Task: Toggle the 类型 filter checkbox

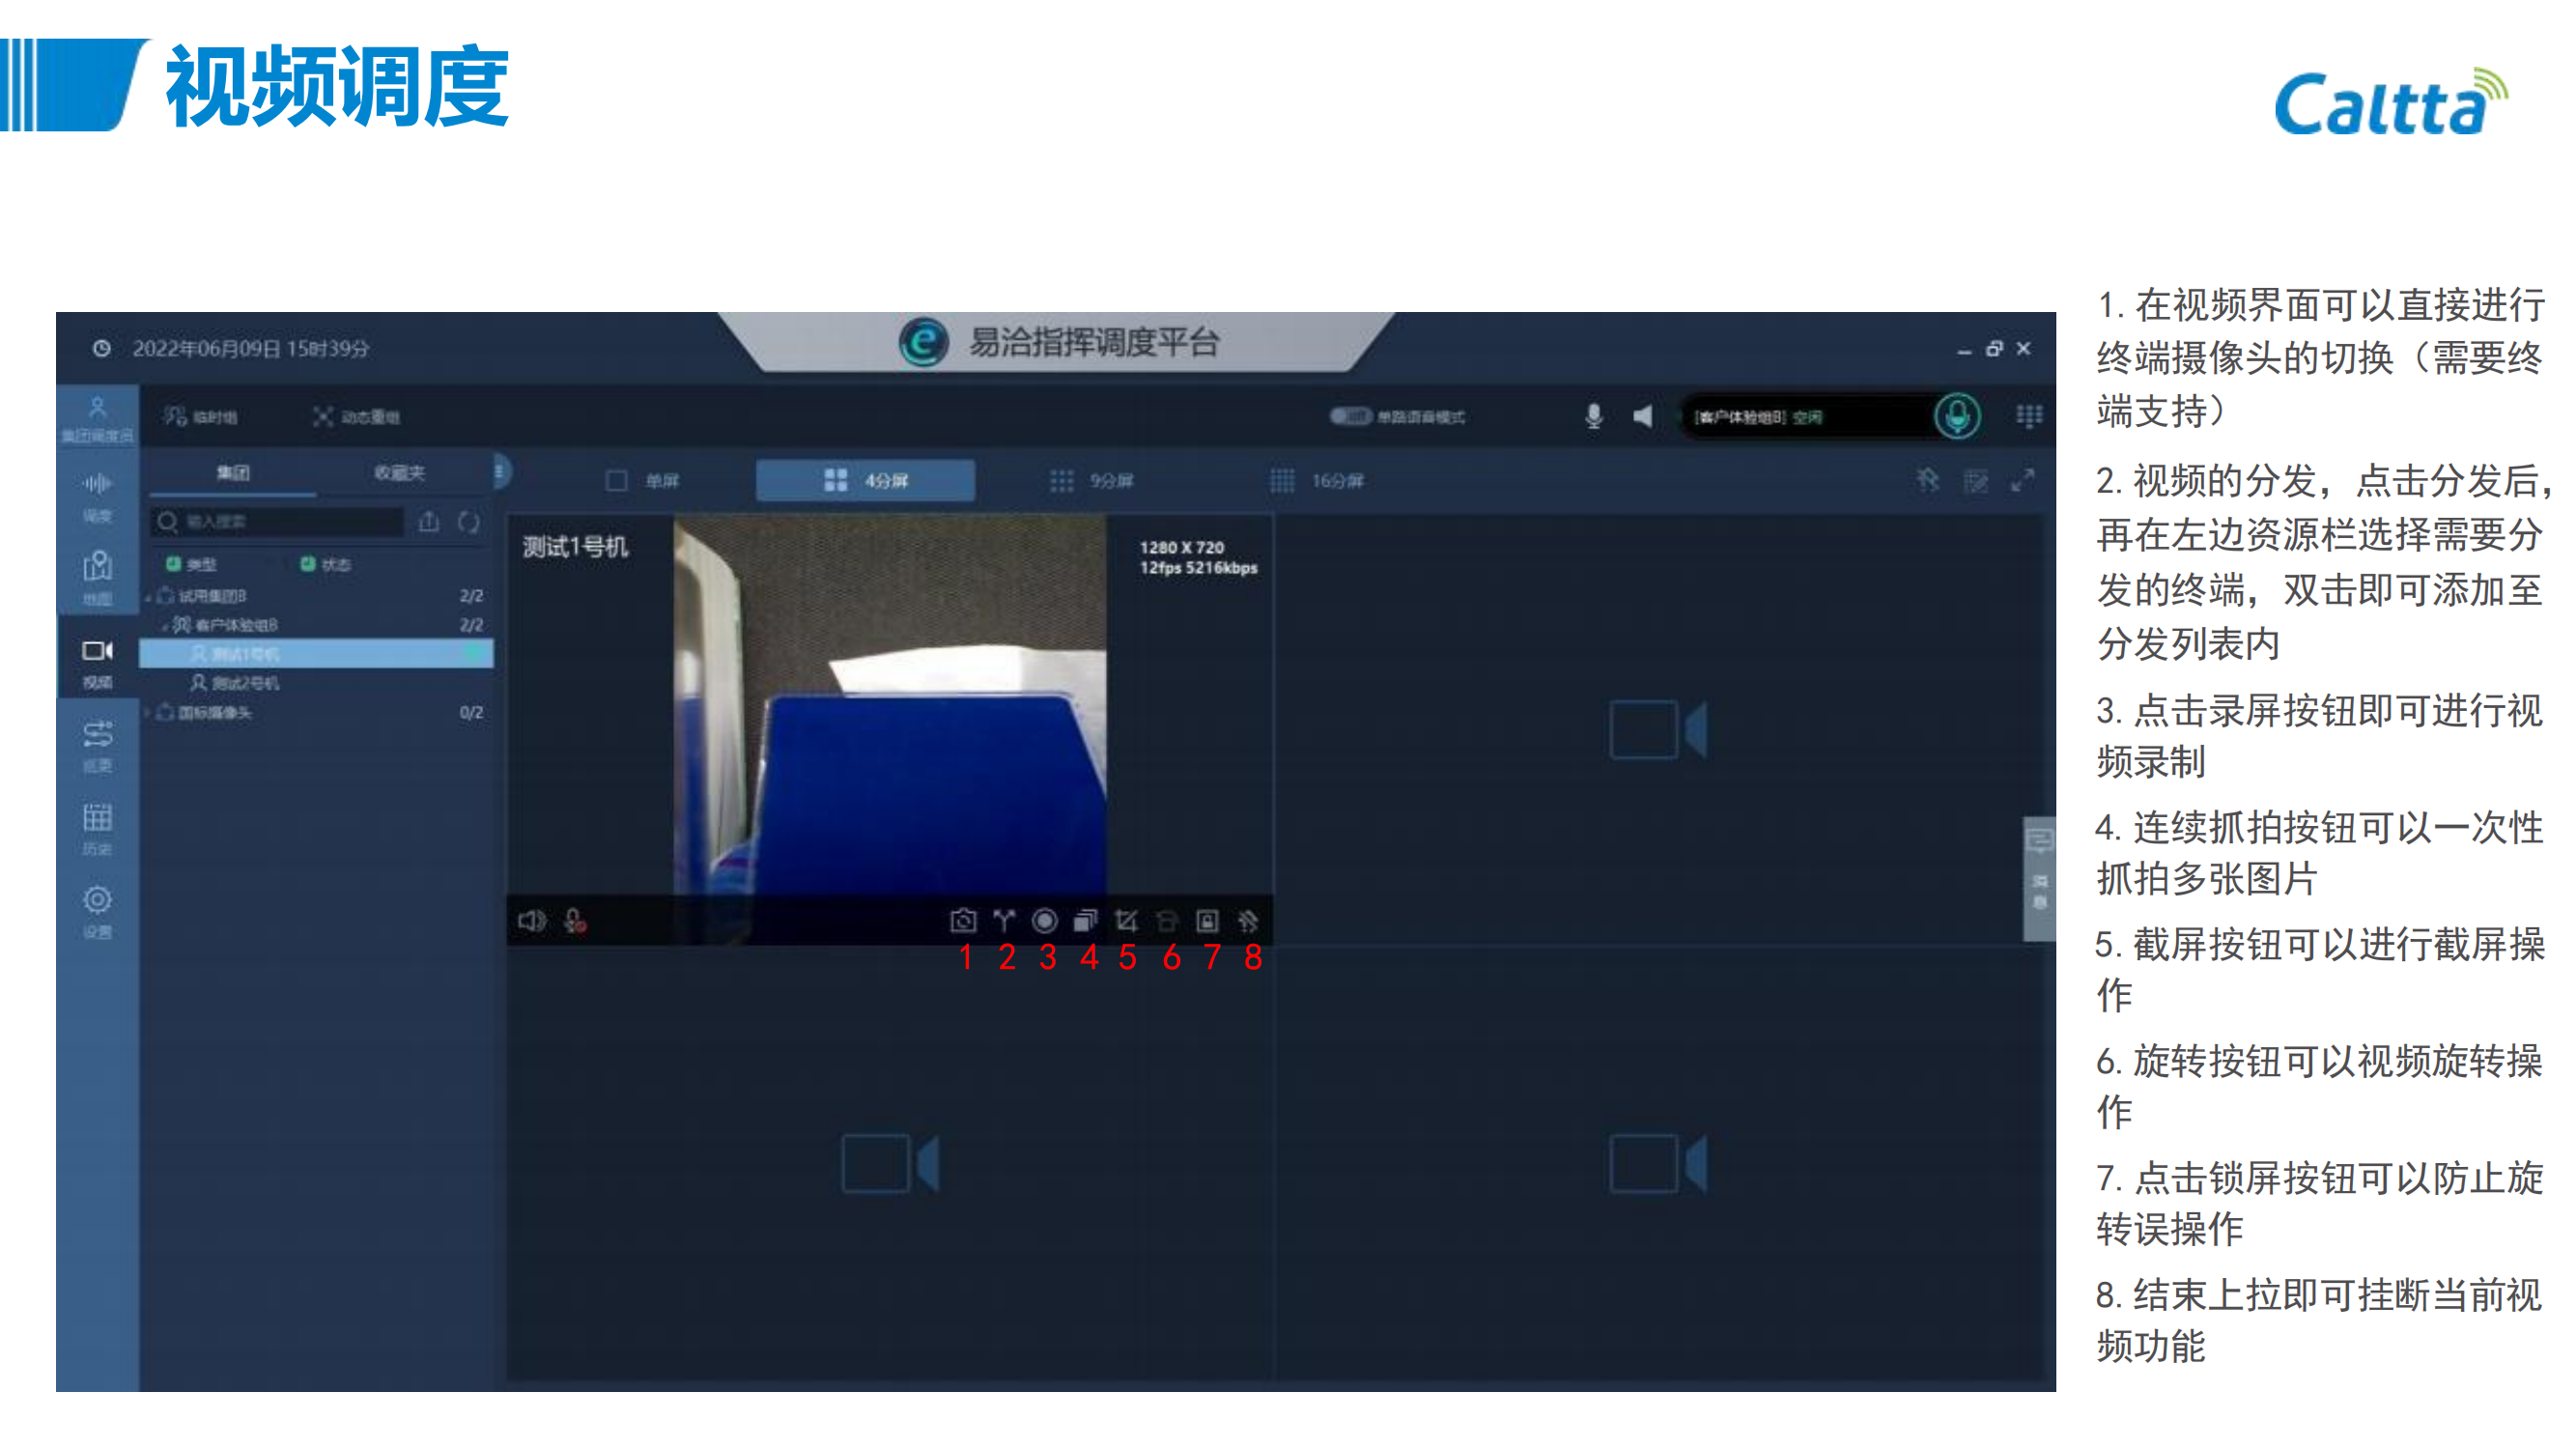Action: [x=173, y=564]
